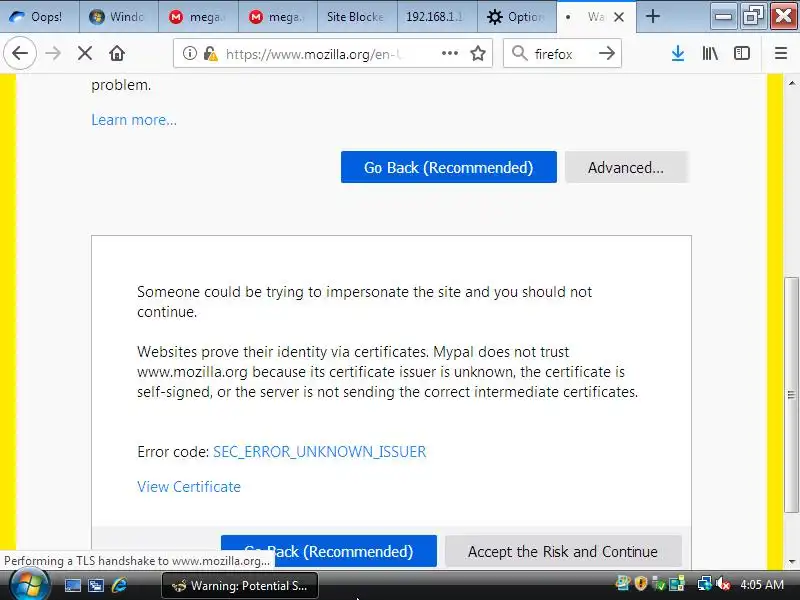Screen dimensions: 800x600
Task: Bookmark this page with the star
Action: pos(478,53)
